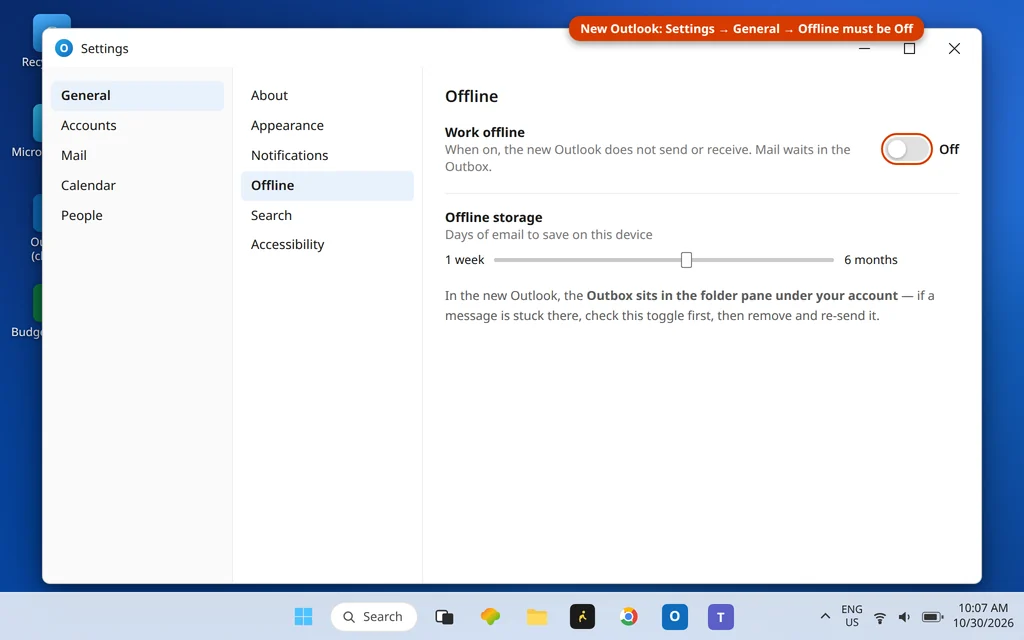Viewport: 1024px width, 640px height.
Task: Select the Offline section
Action: 327,185
